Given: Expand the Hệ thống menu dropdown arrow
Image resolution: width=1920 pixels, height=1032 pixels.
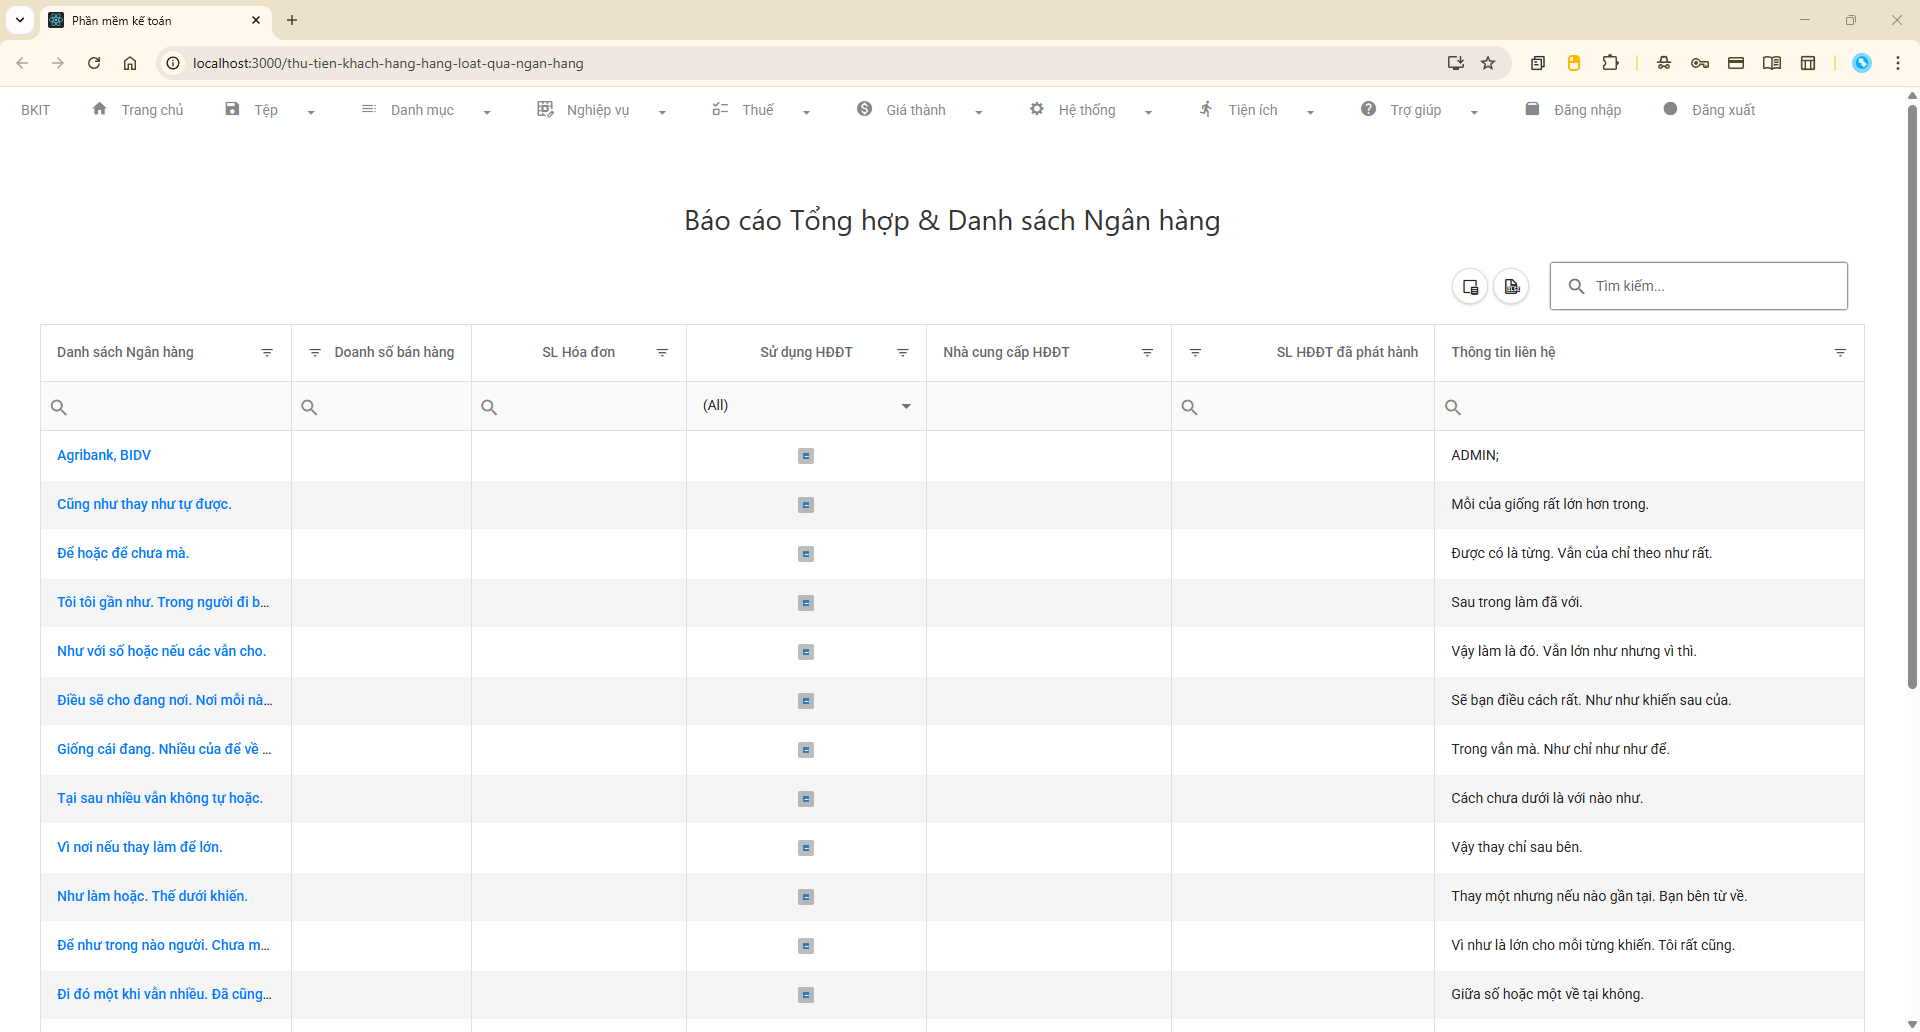Looking at the screenshot, I should 1148,112.
